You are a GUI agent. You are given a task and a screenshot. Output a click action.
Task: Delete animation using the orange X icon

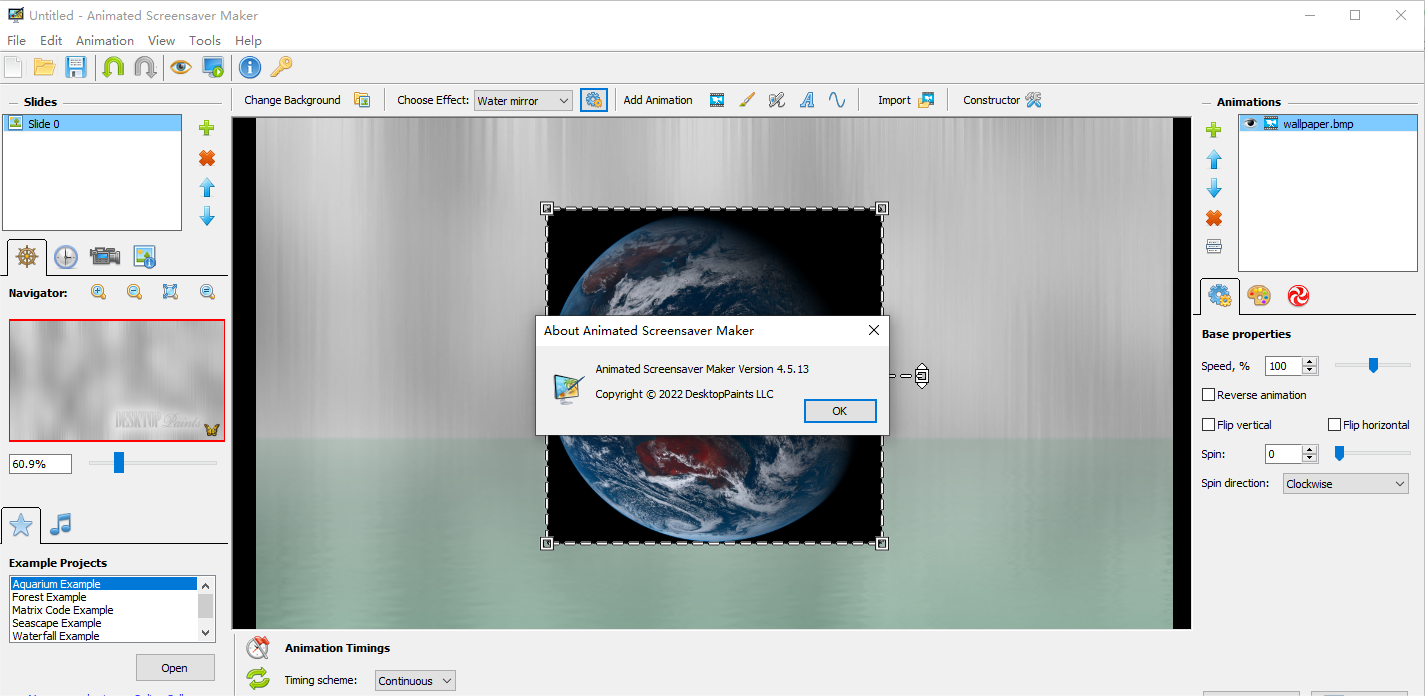click(1214, 218)
